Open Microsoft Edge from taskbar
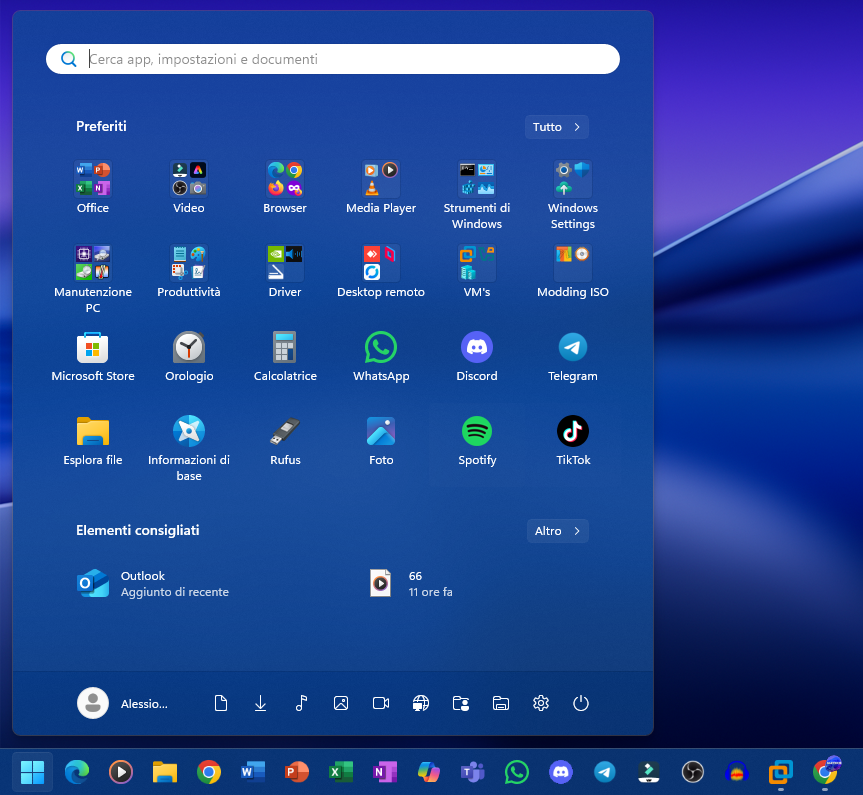 pyautogui.click(x=77, y=772)
